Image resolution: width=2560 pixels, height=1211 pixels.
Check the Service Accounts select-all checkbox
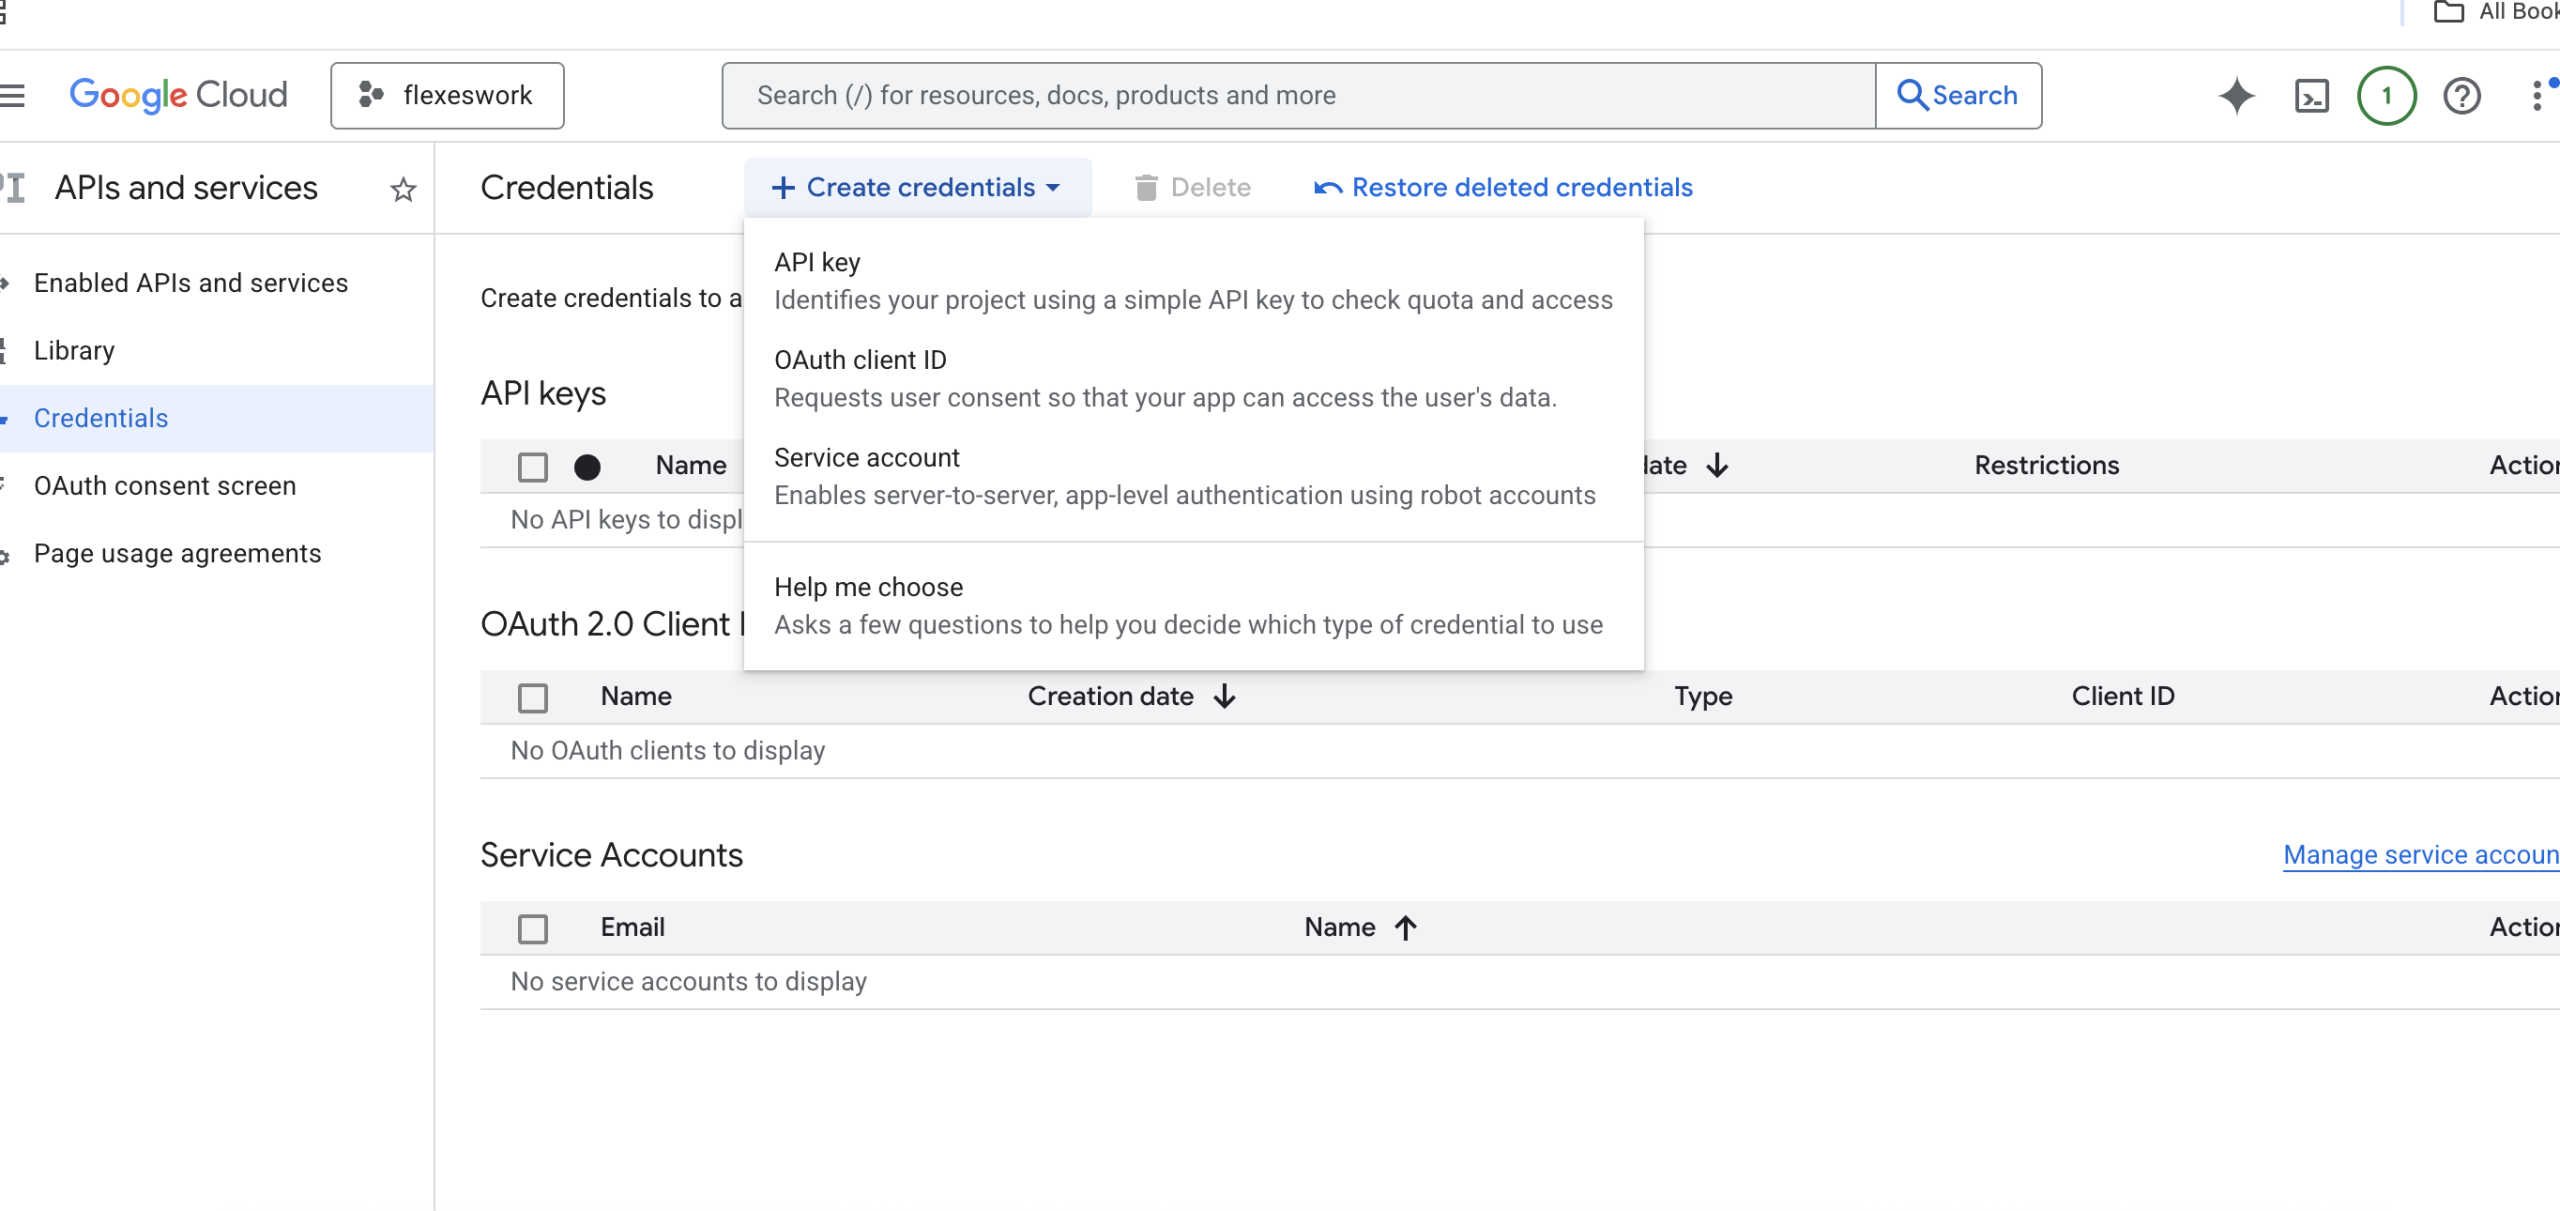(533, 928)
